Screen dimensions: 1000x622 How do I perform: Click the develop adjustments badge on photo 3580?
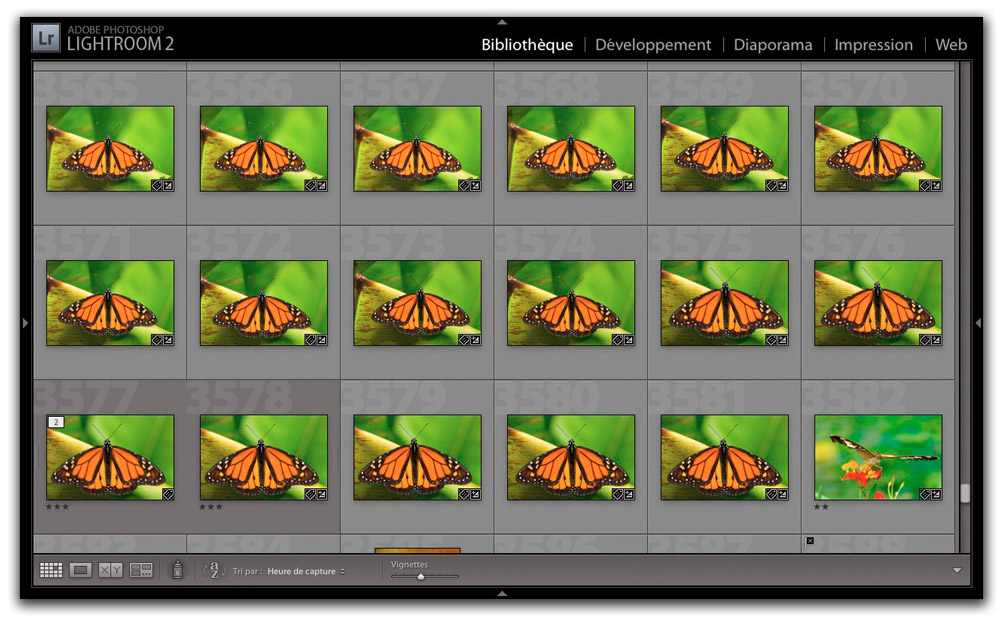(x=629, y=494)
